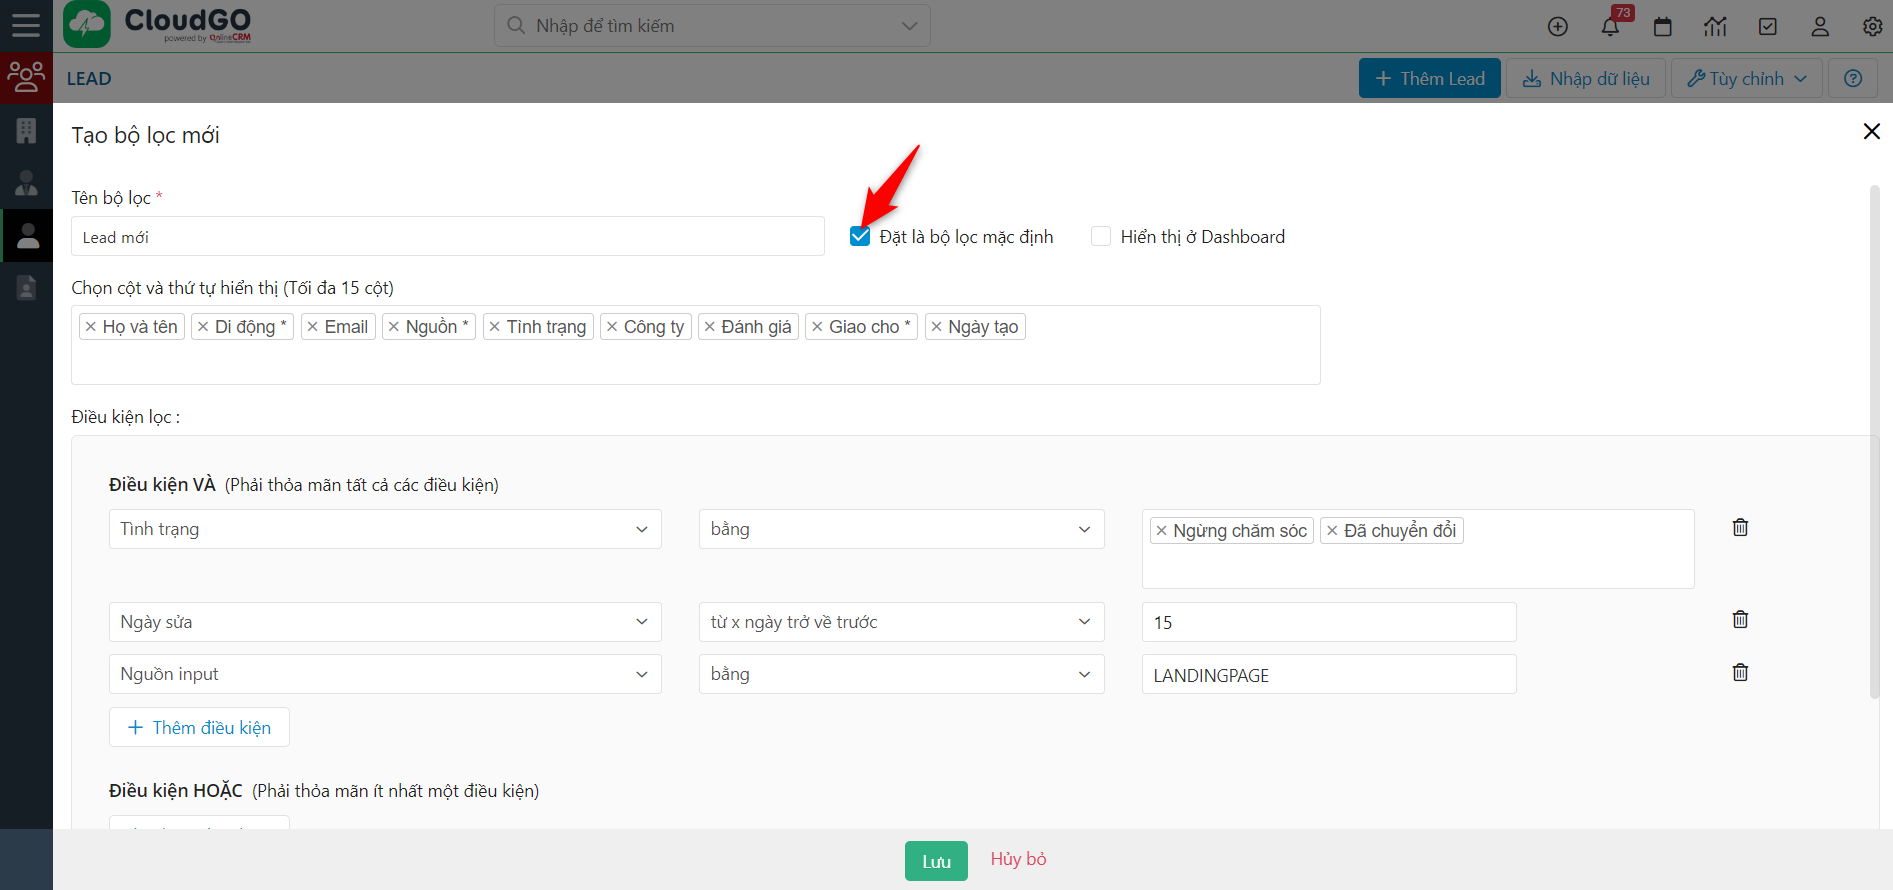Open the từ x ngày trở về trước operator
The height and width of the screenshot is (890, 1893).
pyautogui.click(x=901, y=622)
